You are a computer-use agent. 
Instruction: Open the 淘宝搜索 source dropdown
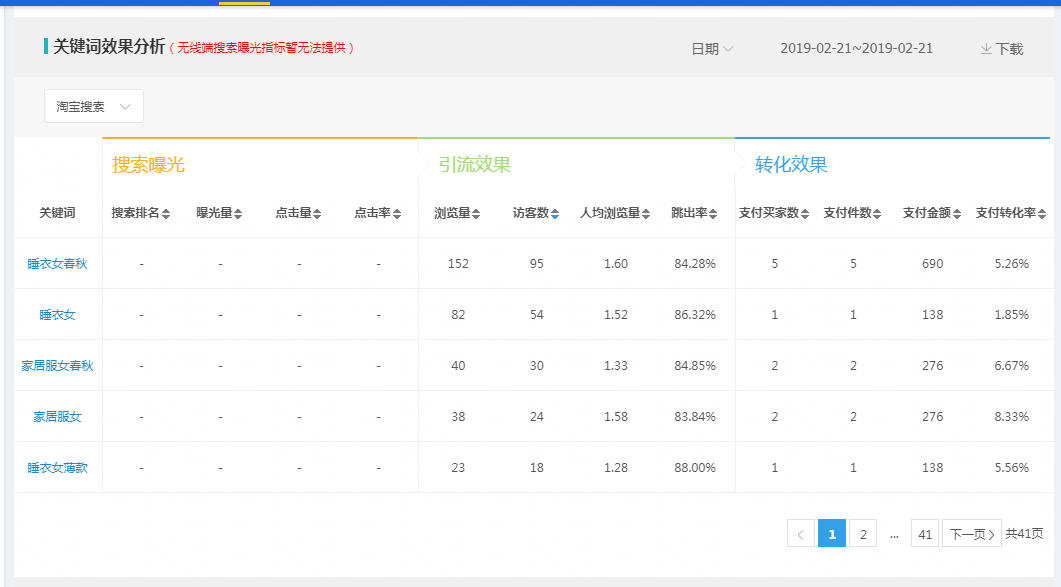(x=93, y=106)
